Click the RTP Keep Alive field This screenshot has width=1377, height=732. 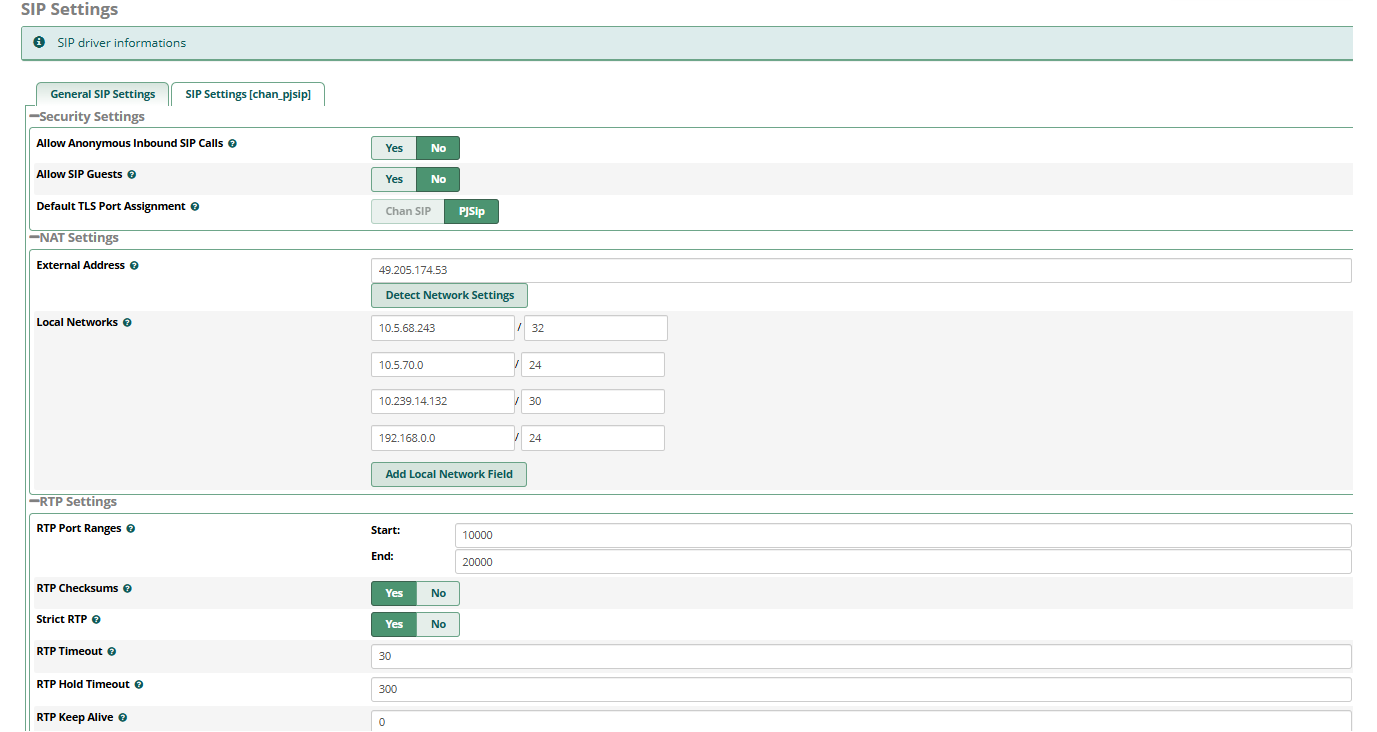861,721
